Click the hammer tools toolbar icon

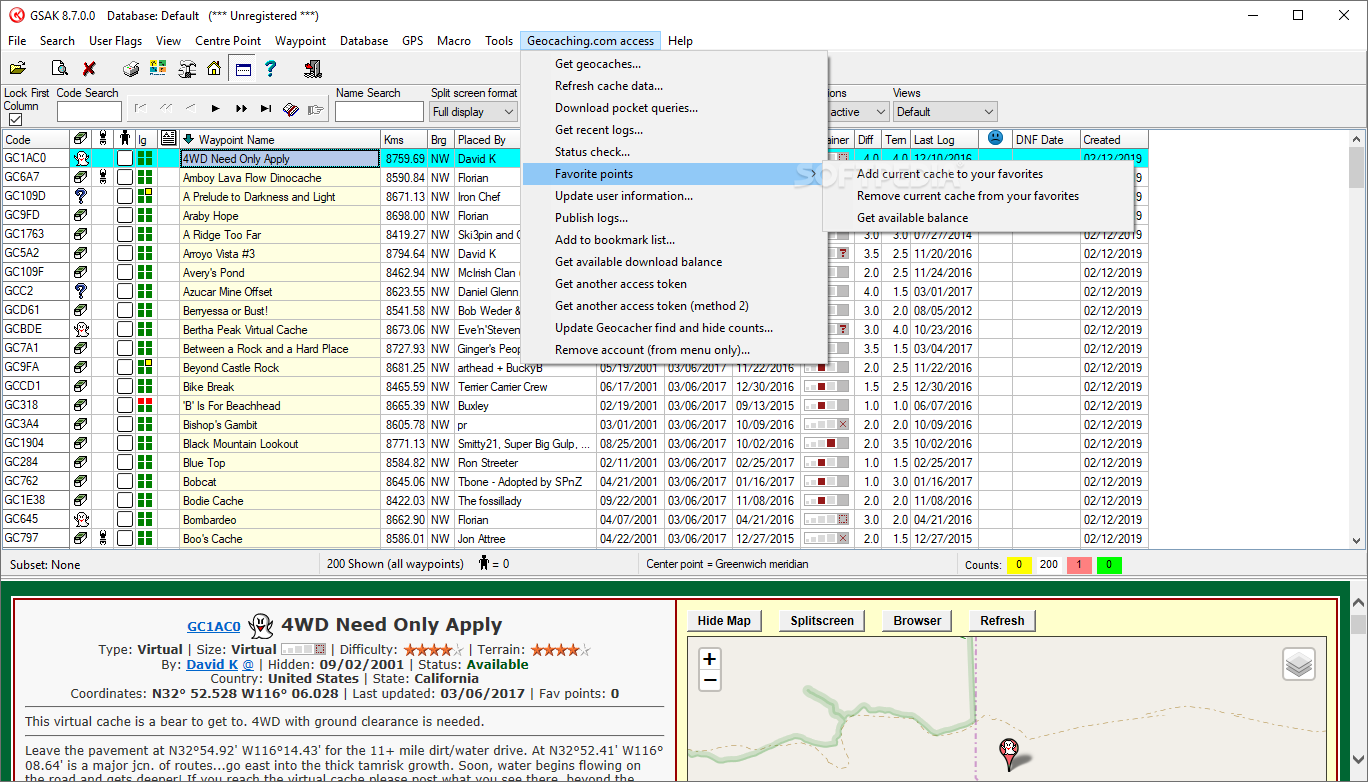187,69
